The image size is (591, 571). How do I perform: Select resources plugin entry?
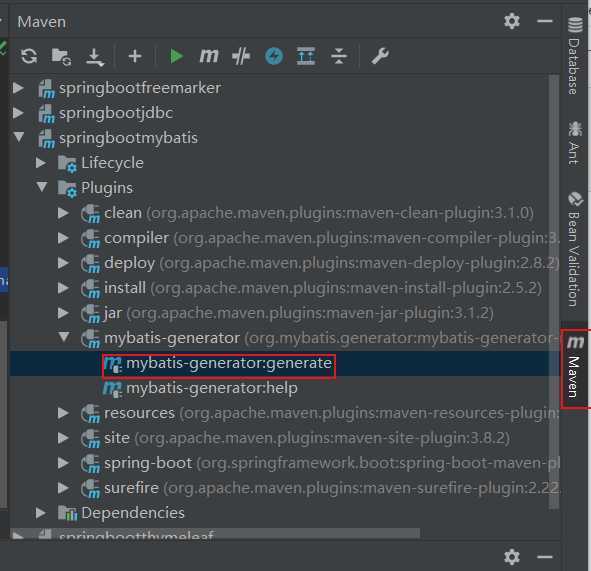tap(332, 413)
